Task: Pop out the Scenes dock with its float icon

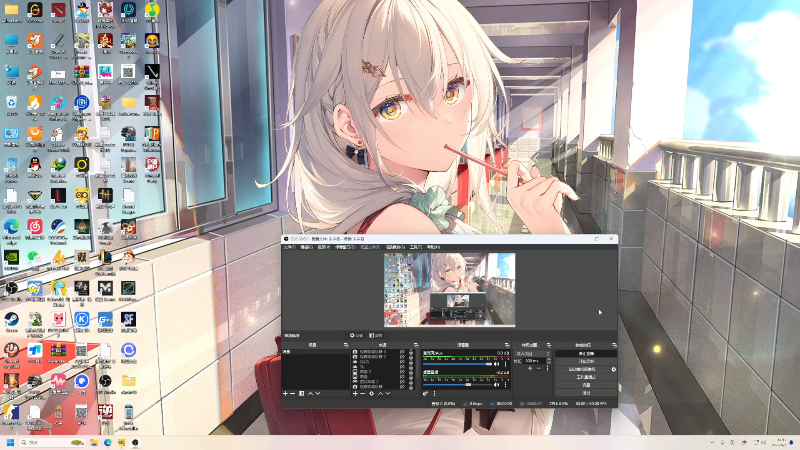Action: pyautogui.click(x=346, y=345)
